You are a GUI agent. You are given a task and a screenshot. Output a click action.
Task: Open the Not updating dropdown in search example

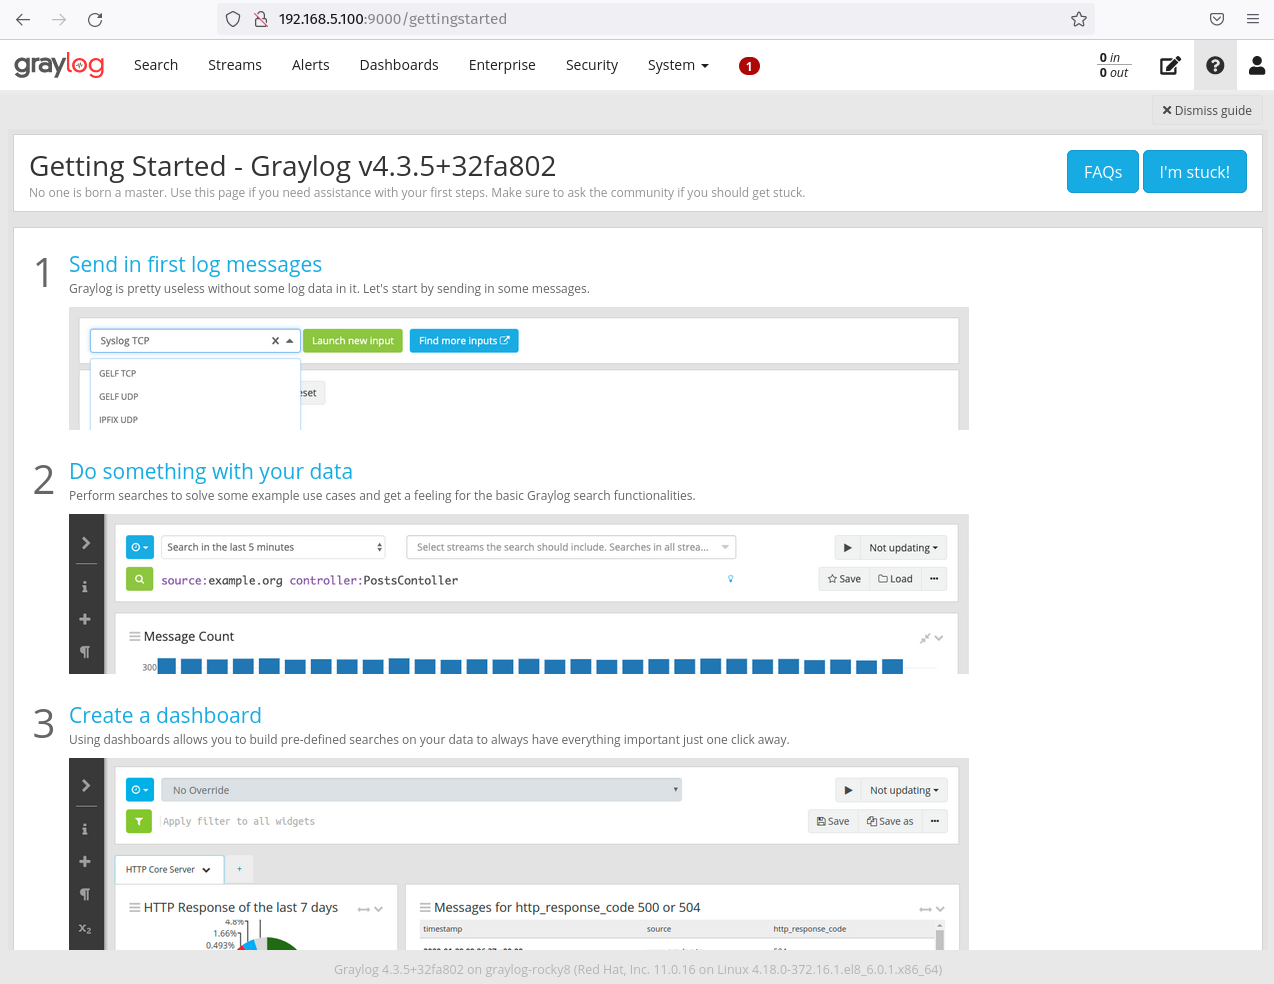pos(903,548)
